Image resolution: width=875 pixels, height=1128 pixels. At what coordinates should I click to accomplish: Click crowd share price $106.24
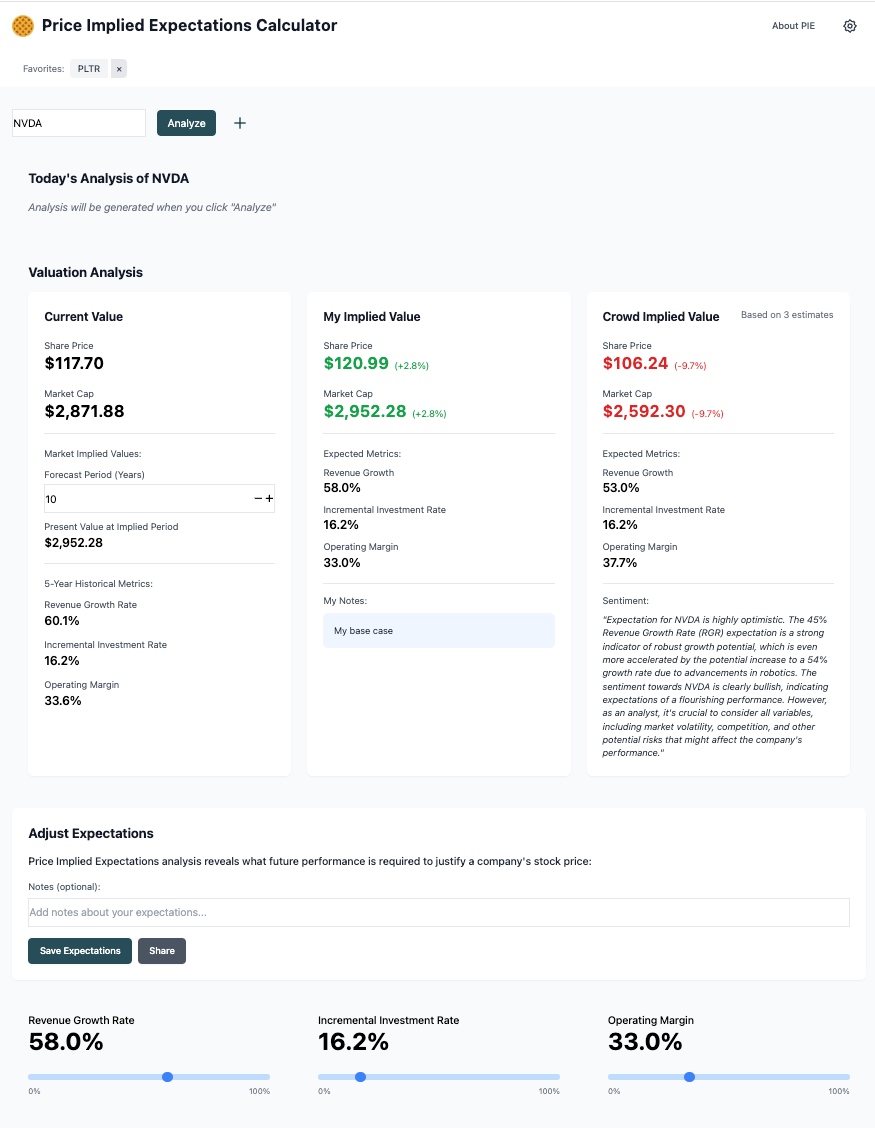(x=635, y=363)
